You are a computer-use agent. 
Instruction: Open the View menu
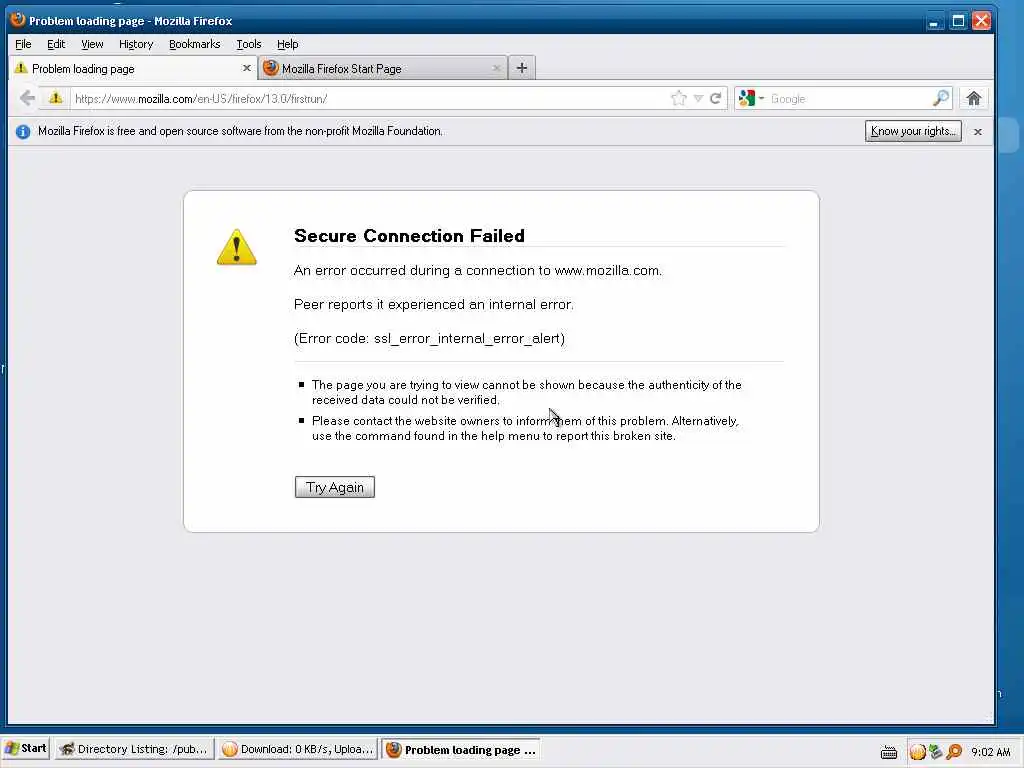92,44
